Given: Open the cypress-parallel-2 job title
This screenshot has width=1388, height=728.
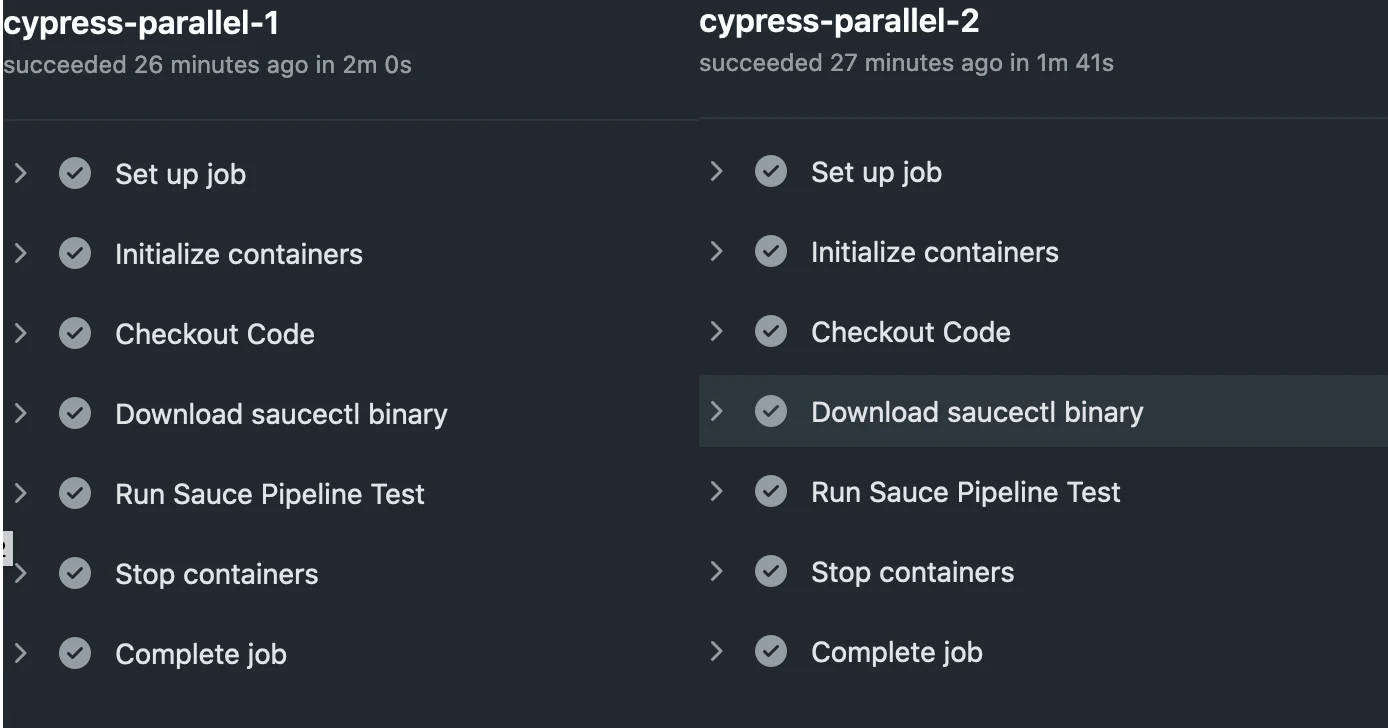Looking at the screenshot, I should tap(840, 20).
